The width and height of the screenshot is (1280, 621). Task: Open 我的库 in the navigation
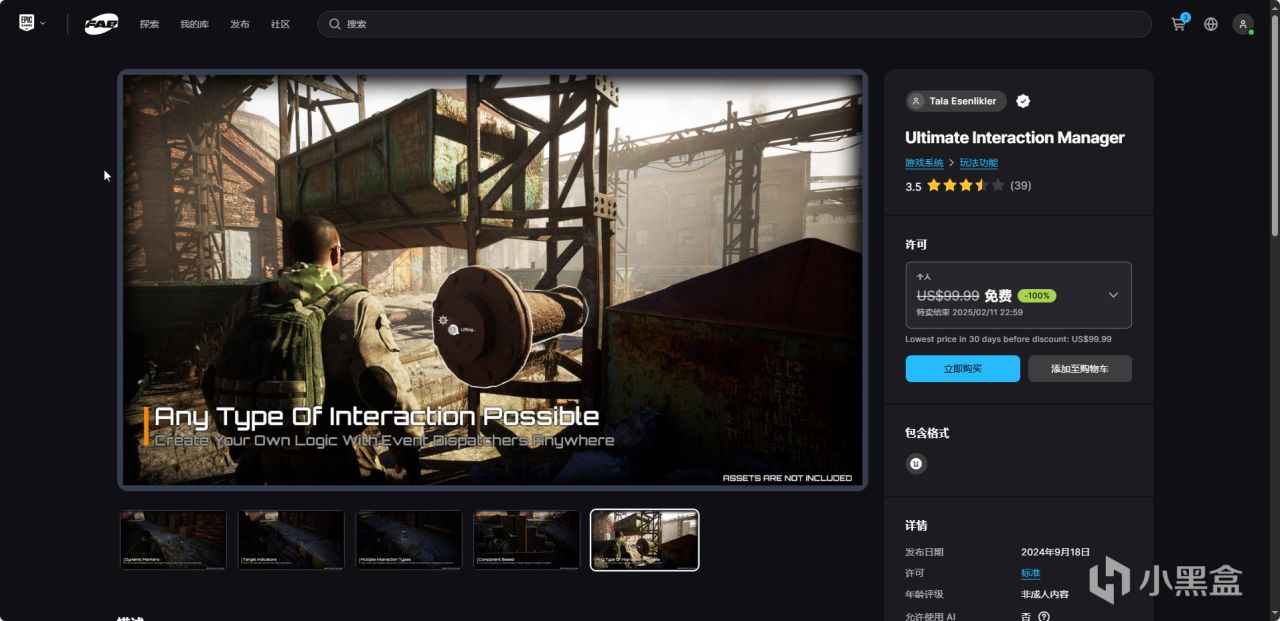[195, 24]
